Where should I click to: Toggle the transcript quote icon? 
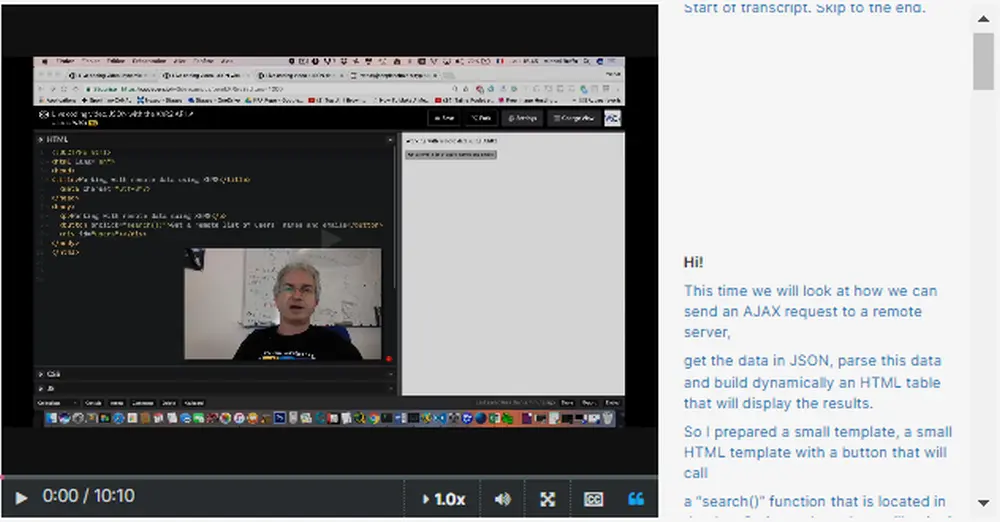[636, 499]
